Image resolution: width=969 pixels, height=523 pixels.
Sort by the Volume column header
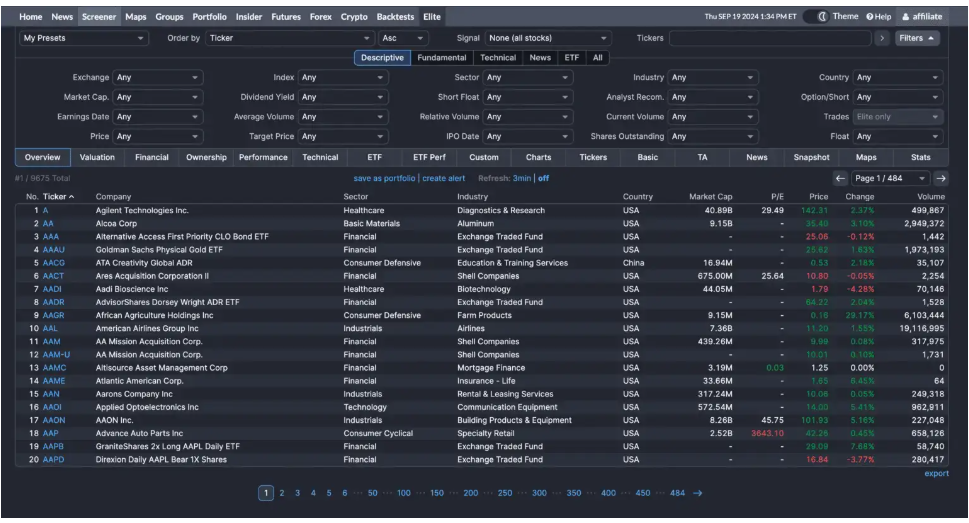coord(931,197)
